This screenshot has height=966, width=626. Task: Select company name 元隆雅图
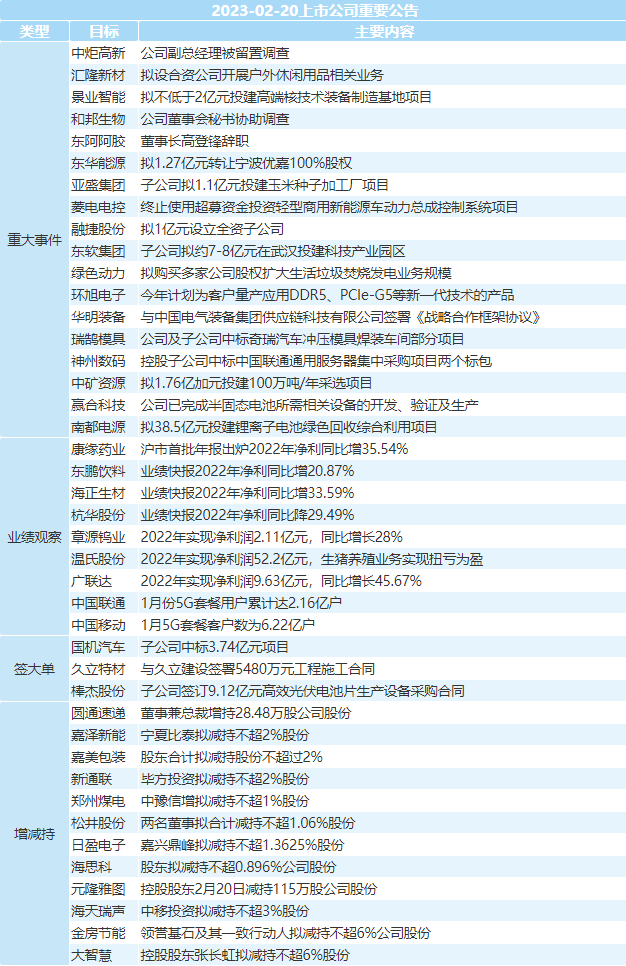point(98,889)
